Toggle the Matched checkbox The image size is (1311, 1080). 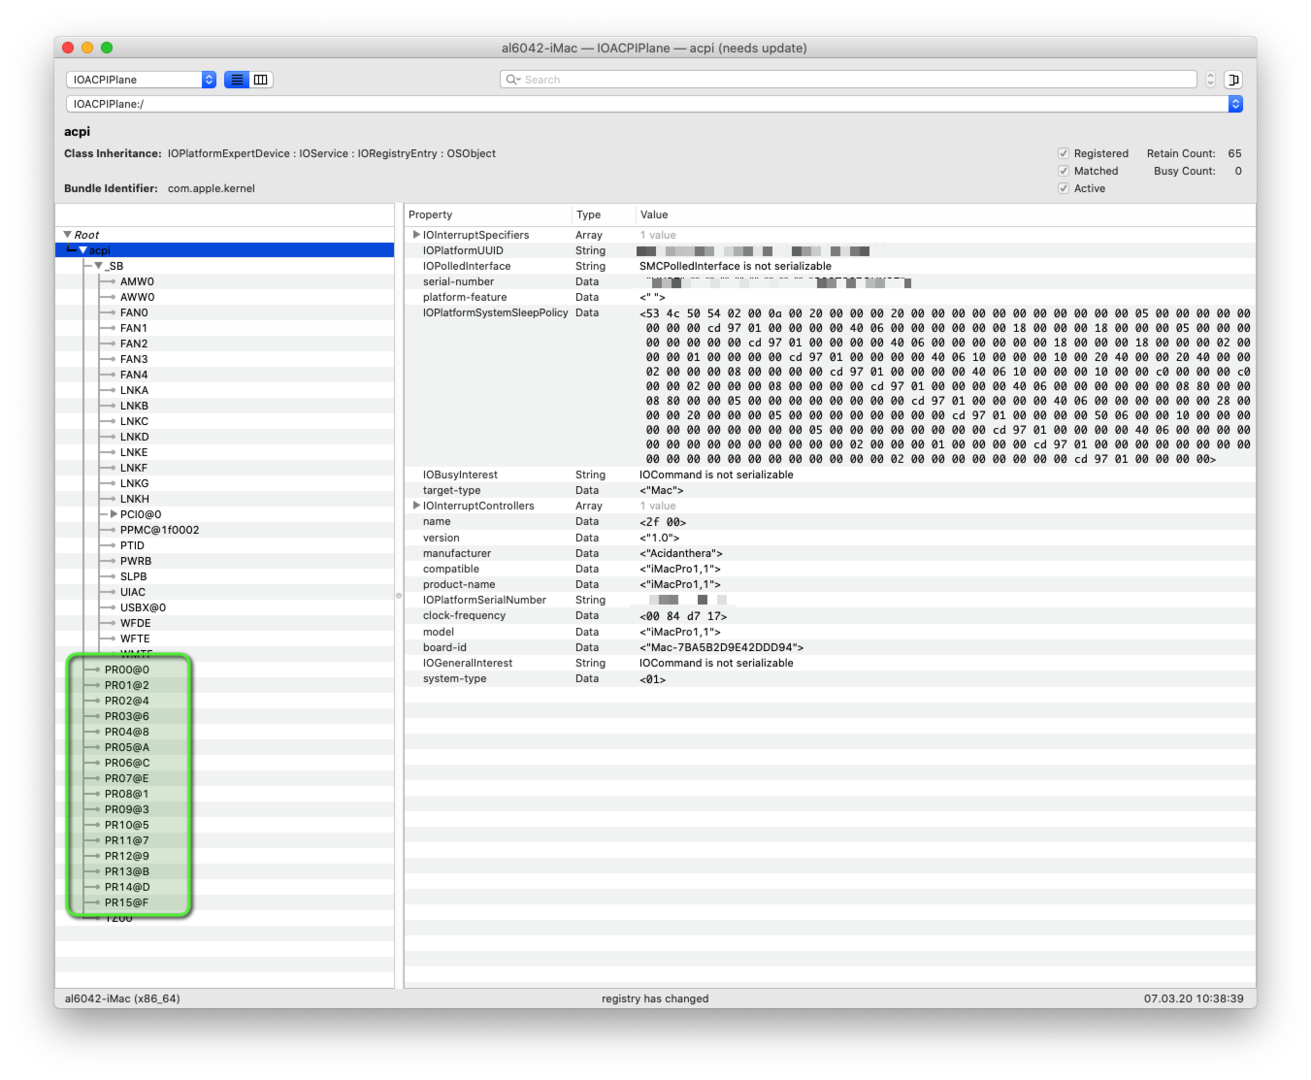[x=1063, y=171]
